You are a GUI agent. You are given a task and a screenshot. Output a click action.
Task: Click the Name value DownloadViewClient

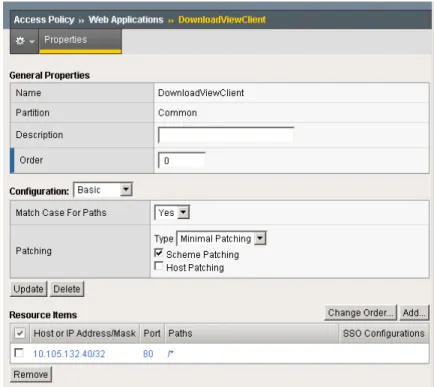(201, 93)
